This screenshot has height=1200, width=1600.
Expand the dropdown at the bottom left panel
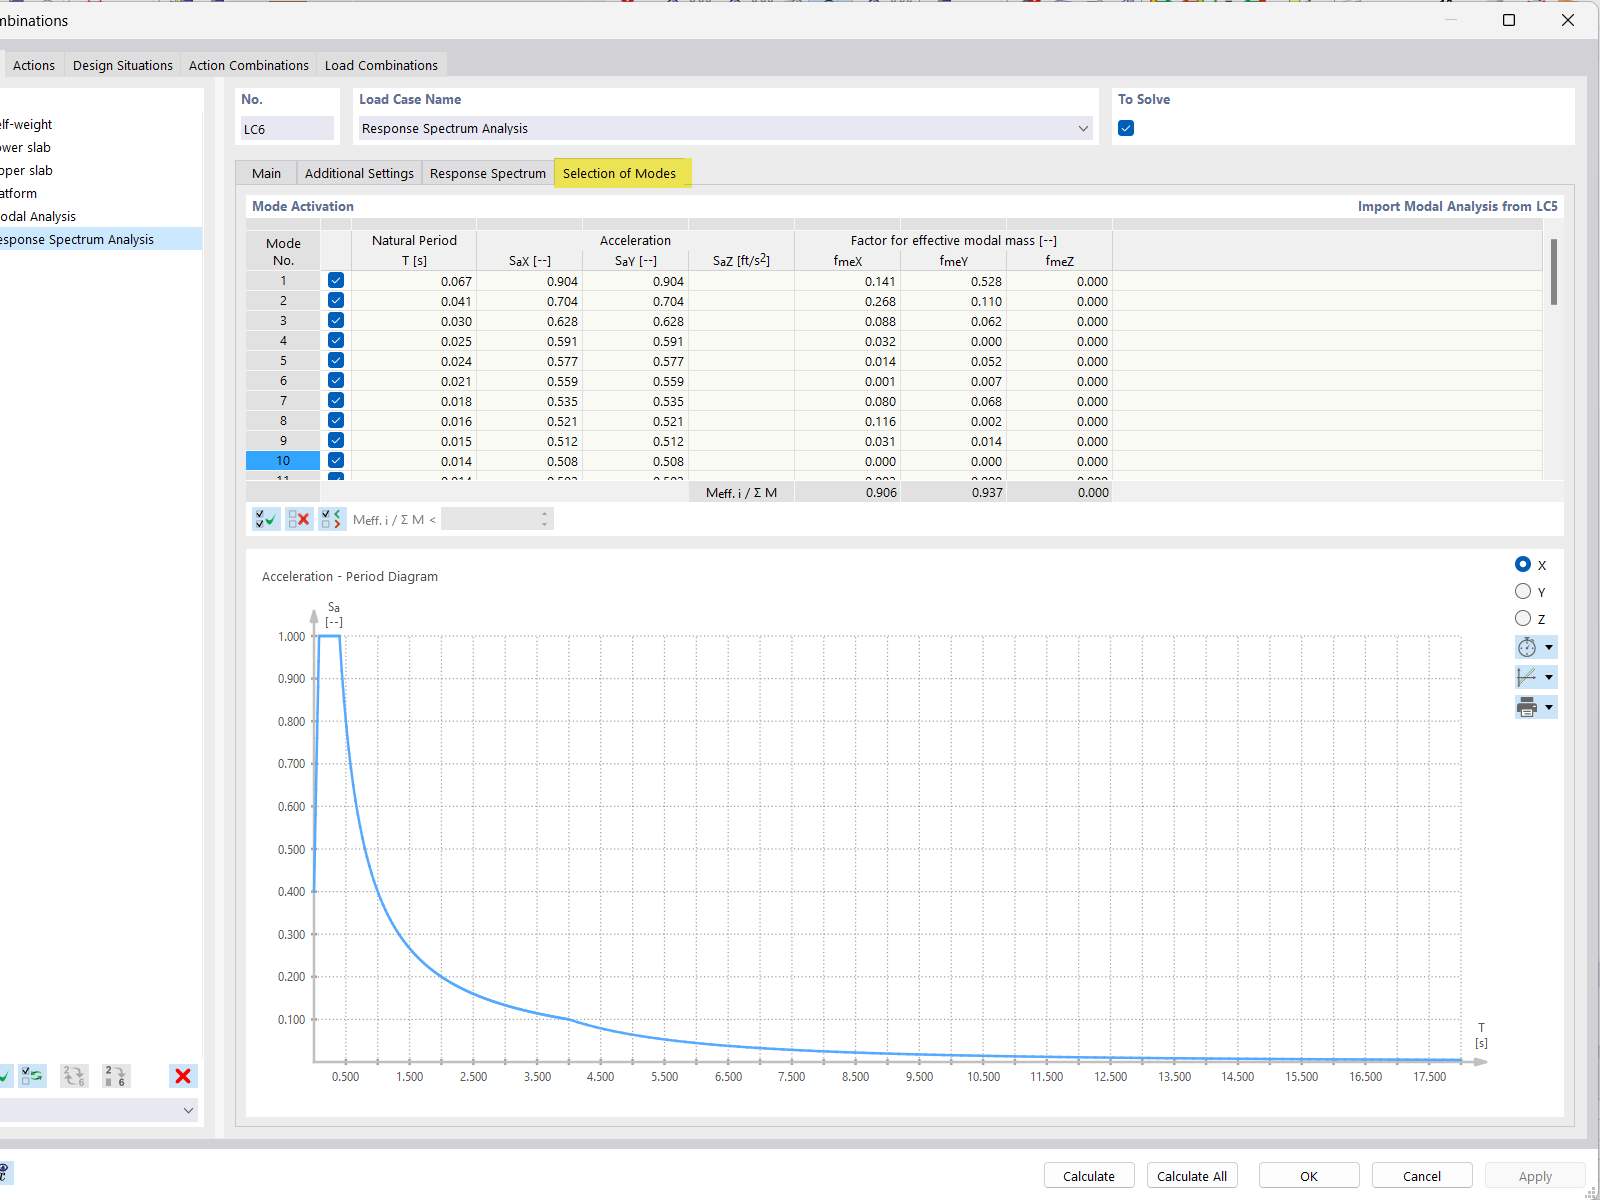(188, 1110)
